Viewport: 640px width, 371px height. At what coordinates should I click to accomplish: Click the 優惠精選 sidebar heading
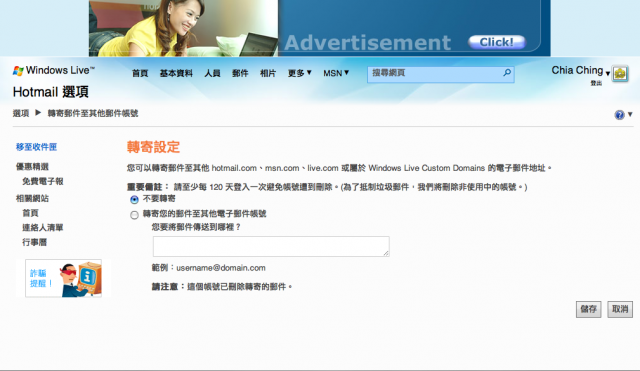click(x=32, y=167)
